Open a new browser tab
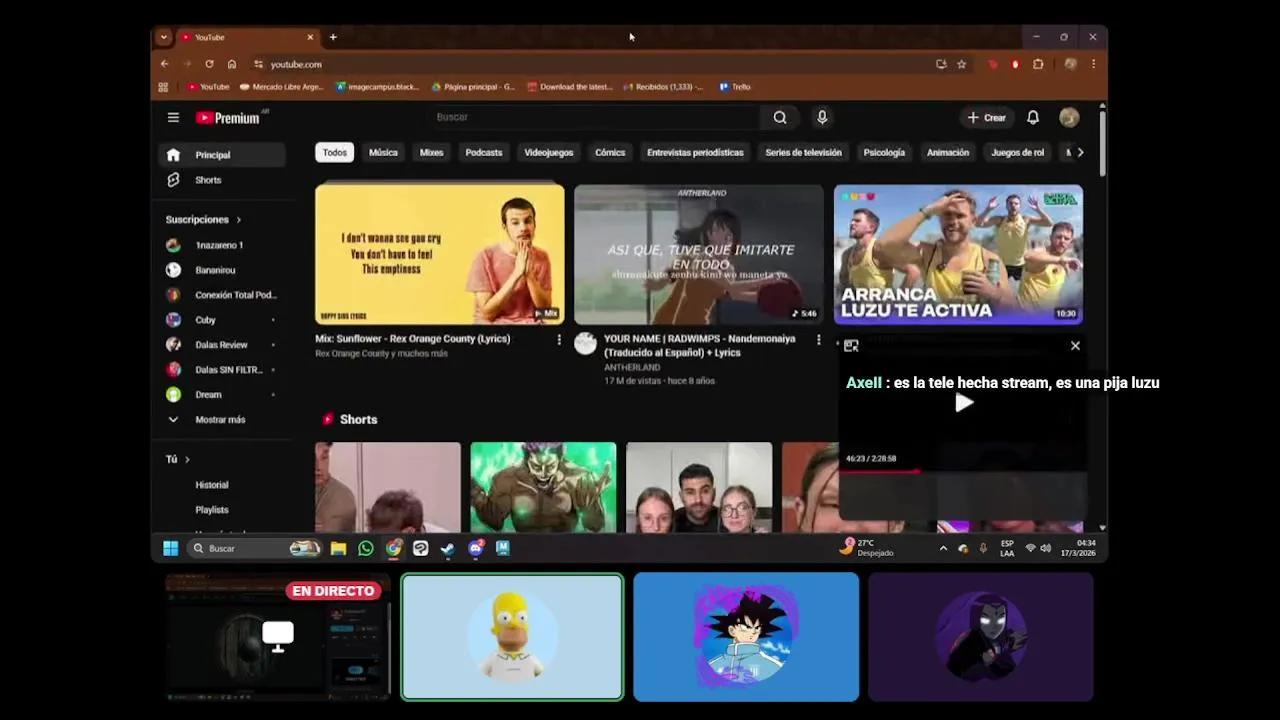The height and width of the screenshot is (720, 1280). pyautogui.click(x=333, y=37)
